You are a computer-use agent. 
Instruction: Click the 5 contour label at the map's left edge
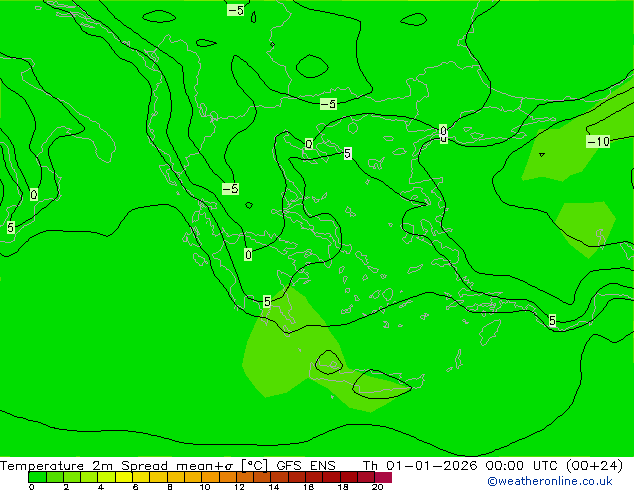click(11, 228)
